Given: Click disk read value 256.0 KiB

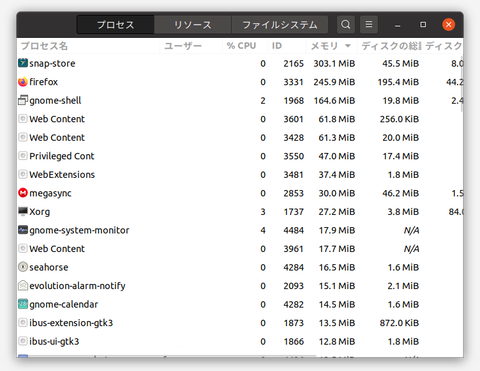Looking at the screenshot, I should pos(399,119).
